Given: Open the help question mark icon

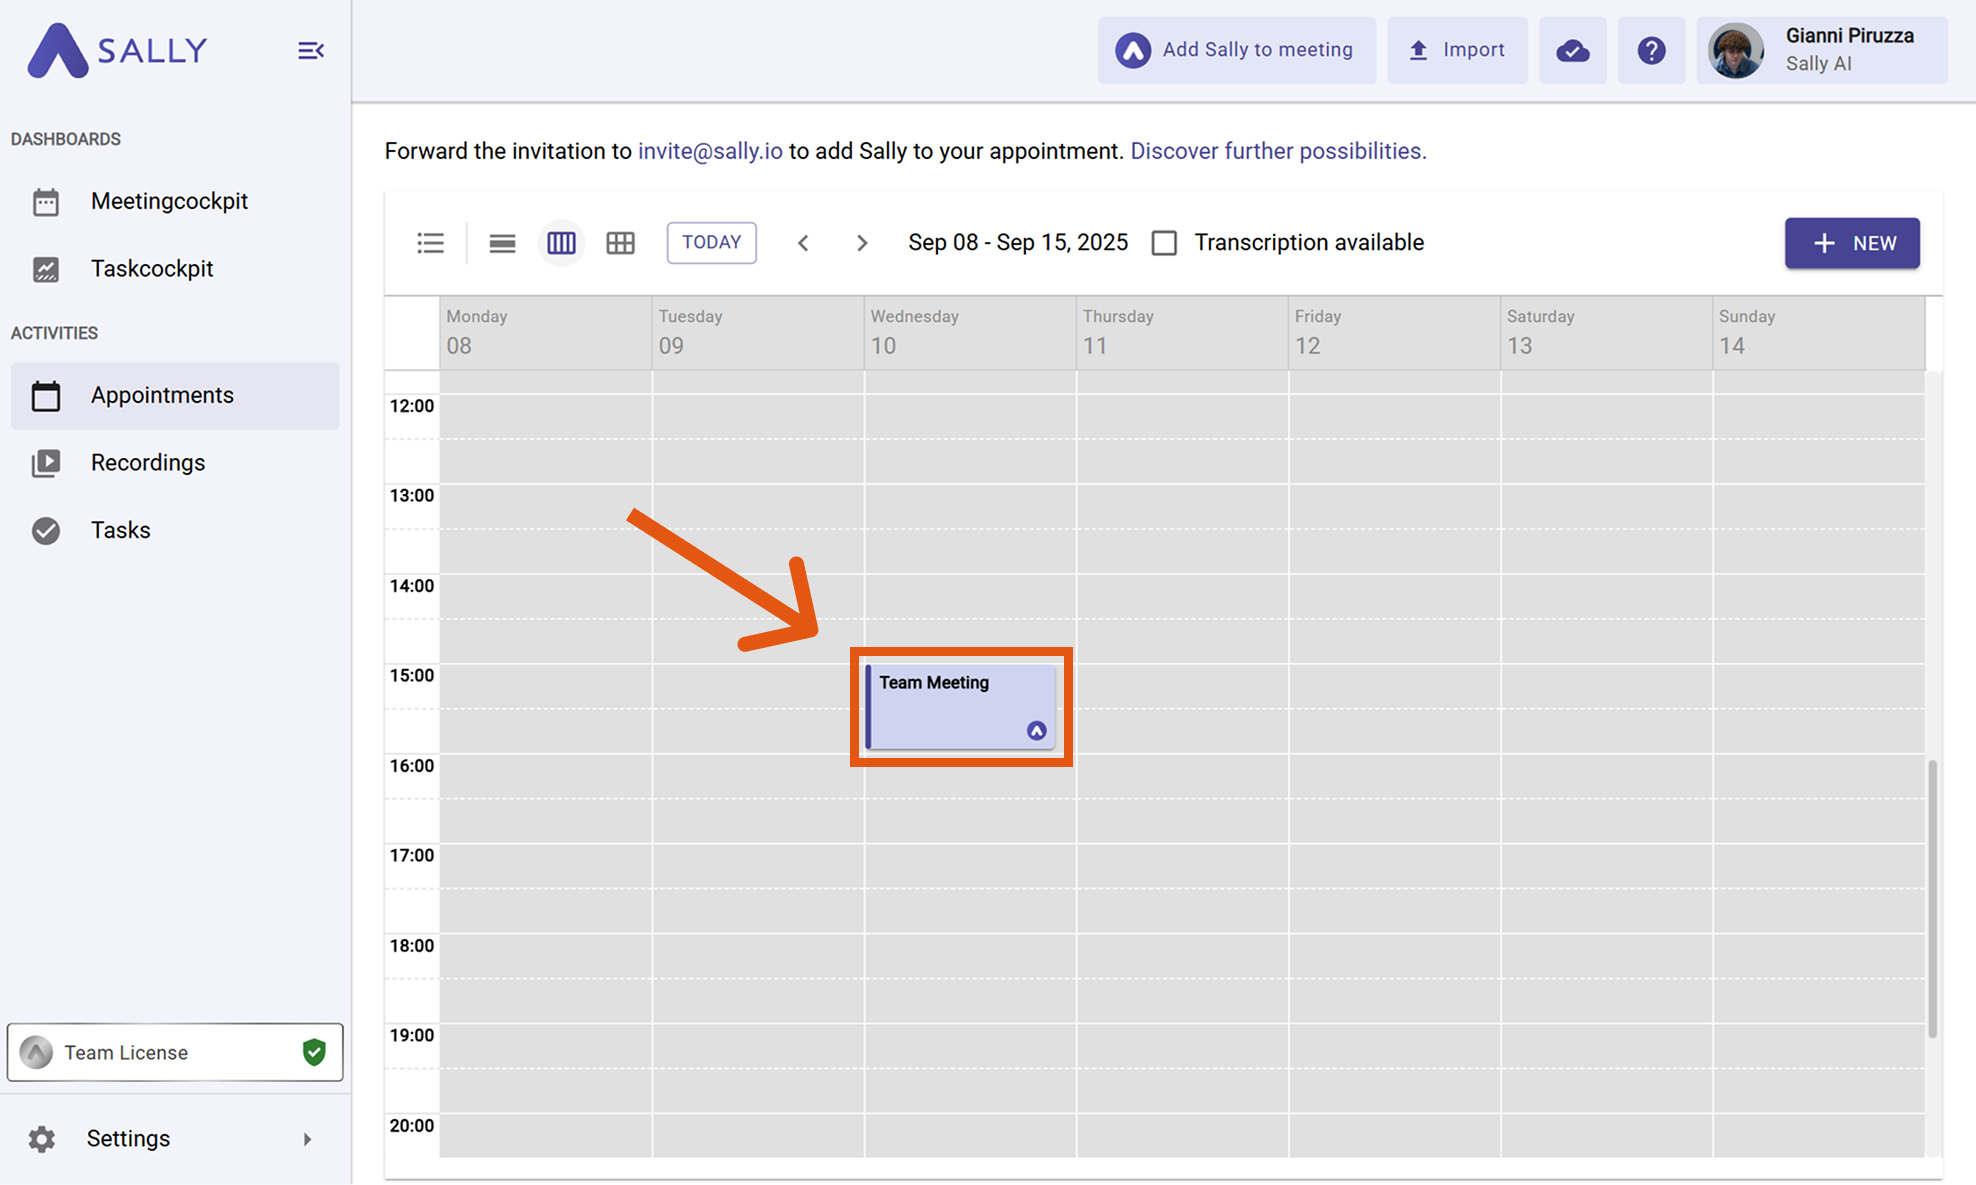Looking at the screenshot, I should [x=1651, y=50].
